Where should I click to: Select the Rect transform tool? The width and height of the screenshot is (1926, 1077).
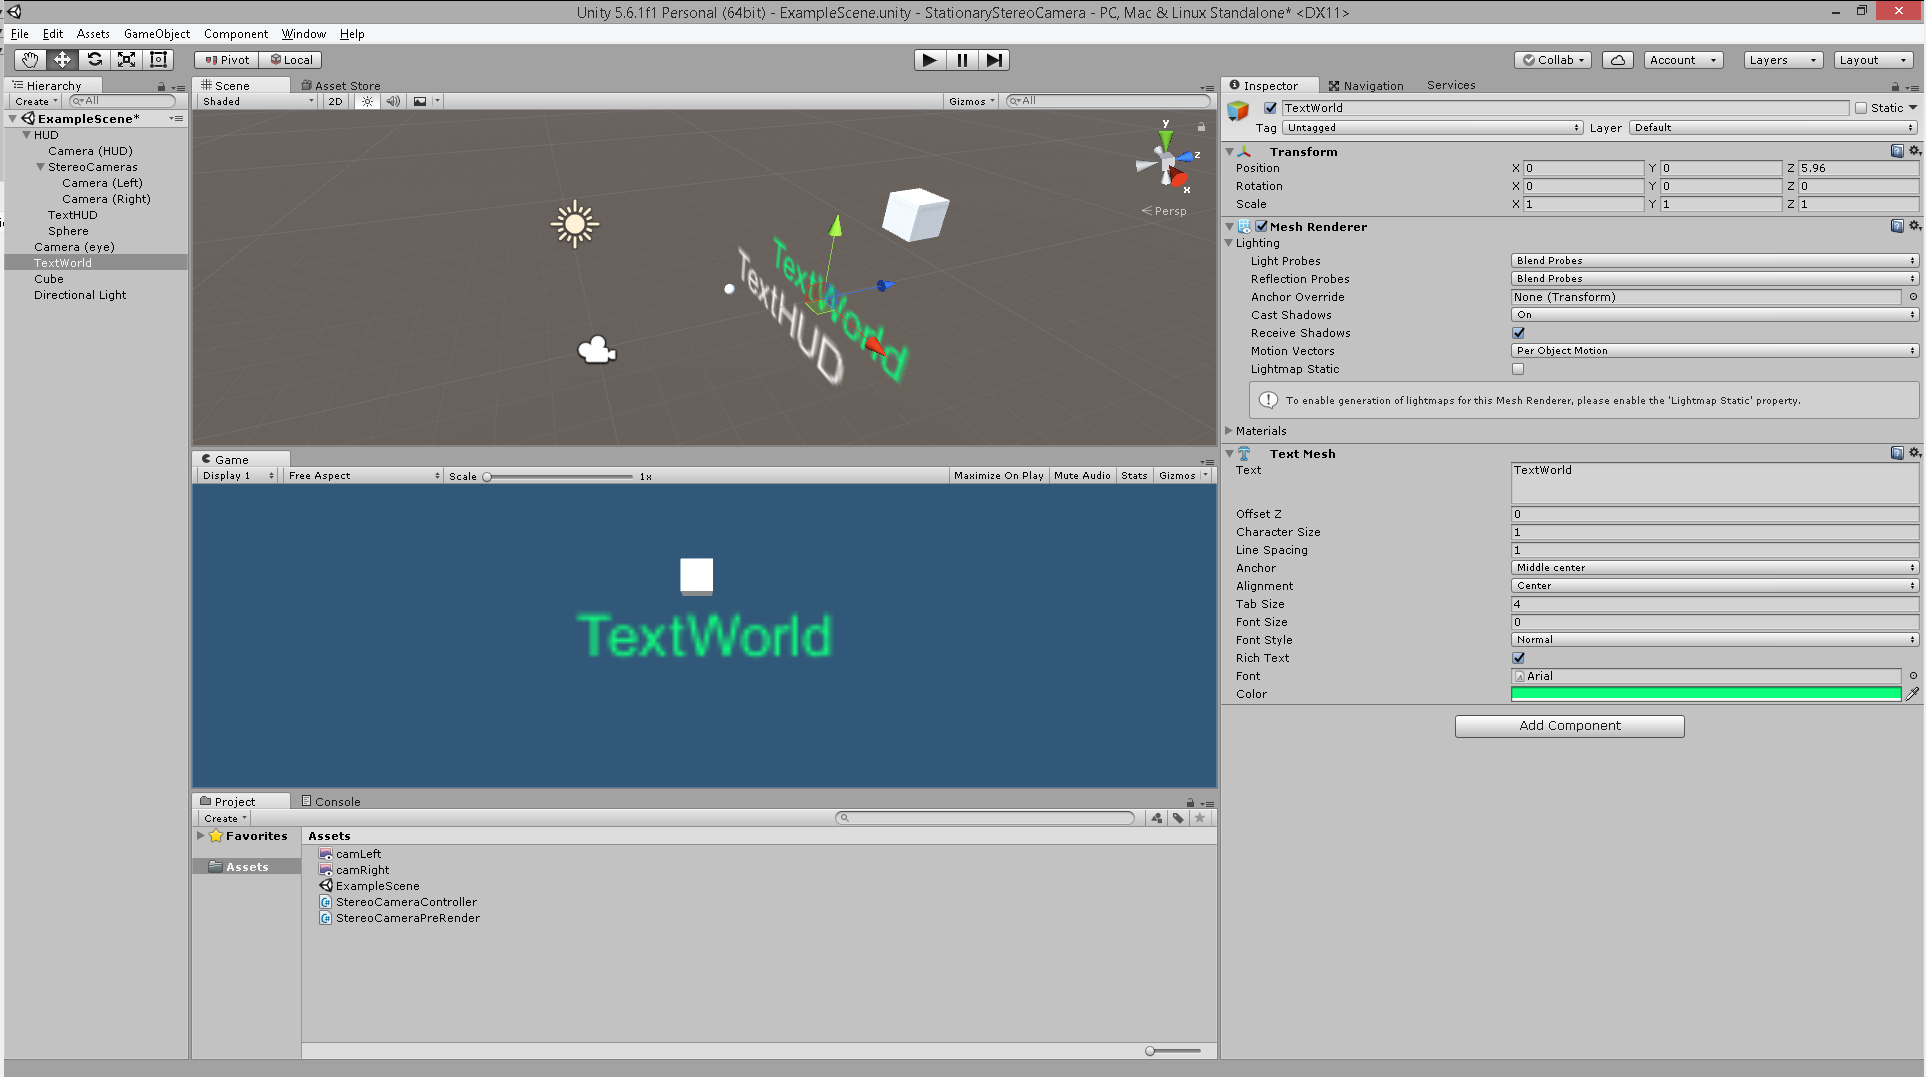point(158,60)
